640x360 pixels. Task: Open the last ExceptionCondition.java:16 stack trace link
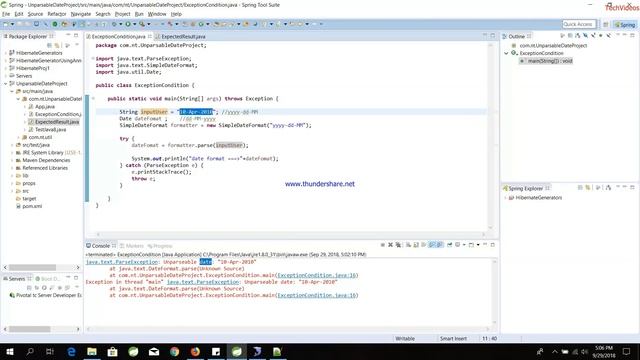click(317, 295)
